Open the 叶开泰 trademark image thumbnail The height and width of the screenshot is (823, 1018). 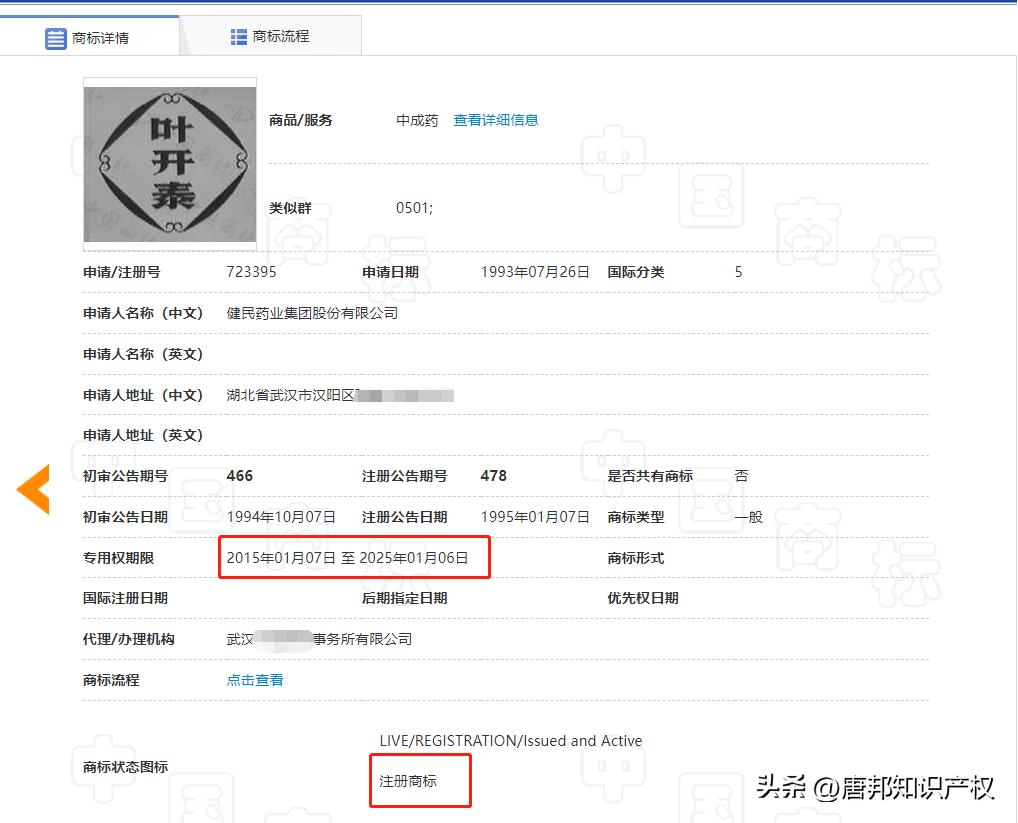click(169, 165)
